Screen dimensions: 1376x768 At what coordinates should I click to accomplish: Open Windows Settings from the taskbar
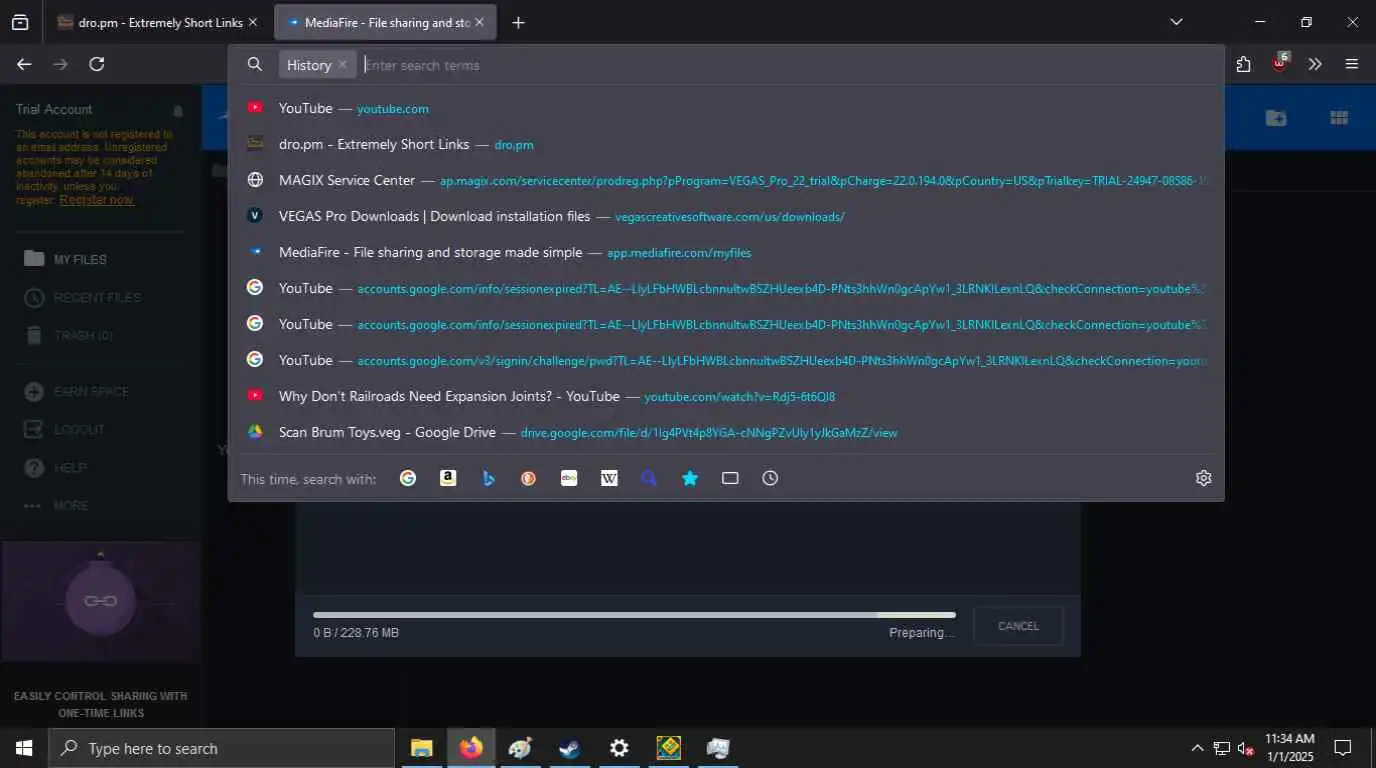click(619, 748)
